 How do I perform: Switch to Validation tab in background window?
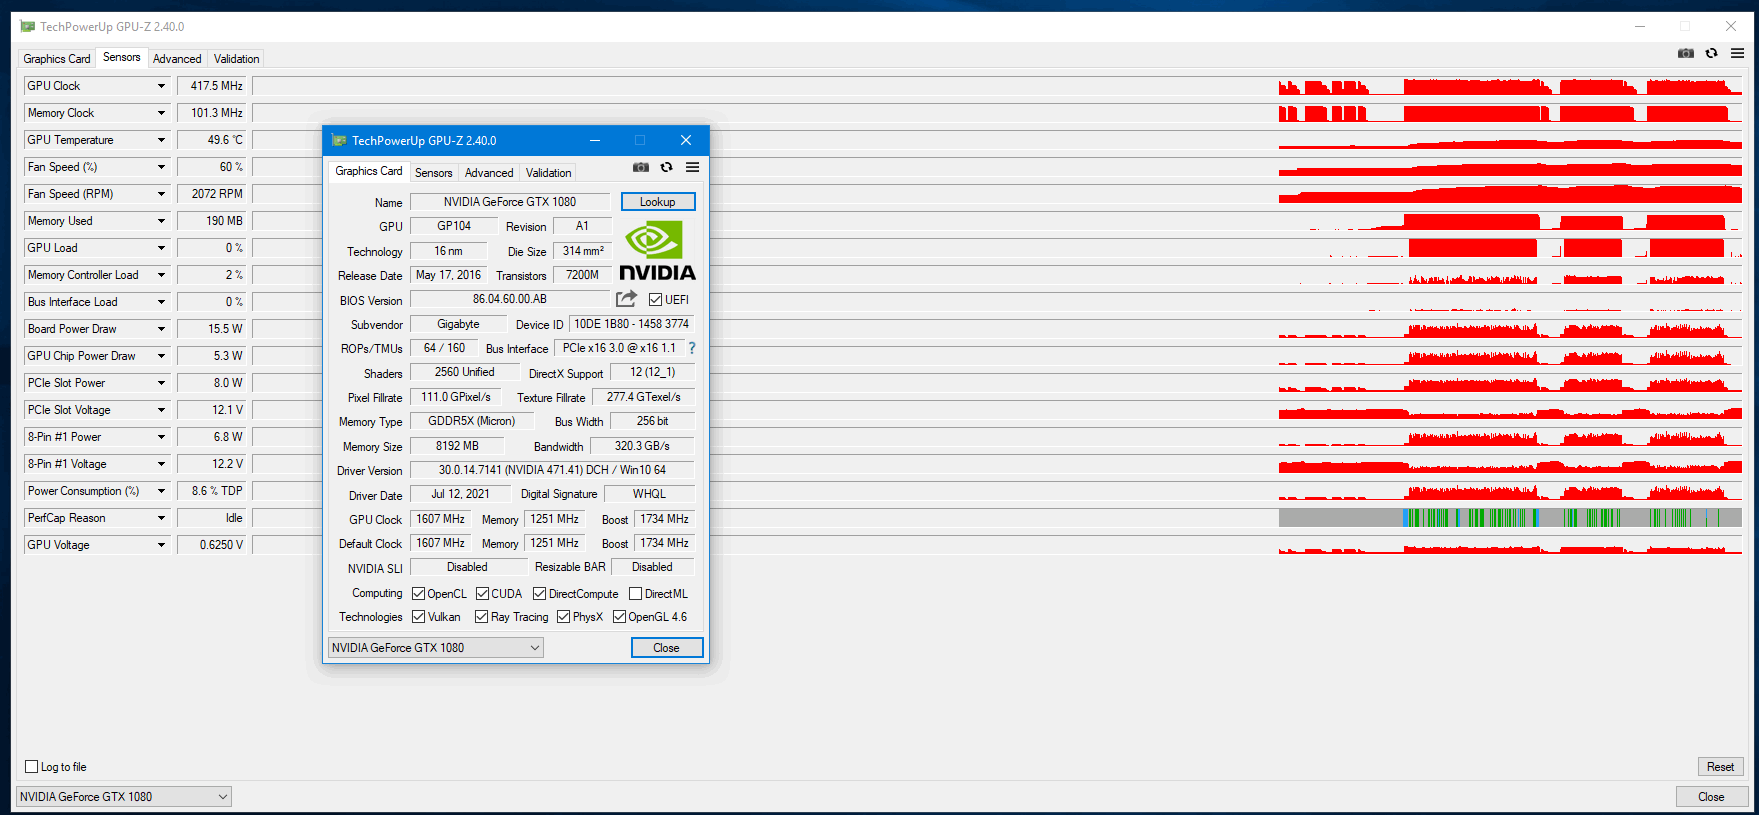click(236, 59)
